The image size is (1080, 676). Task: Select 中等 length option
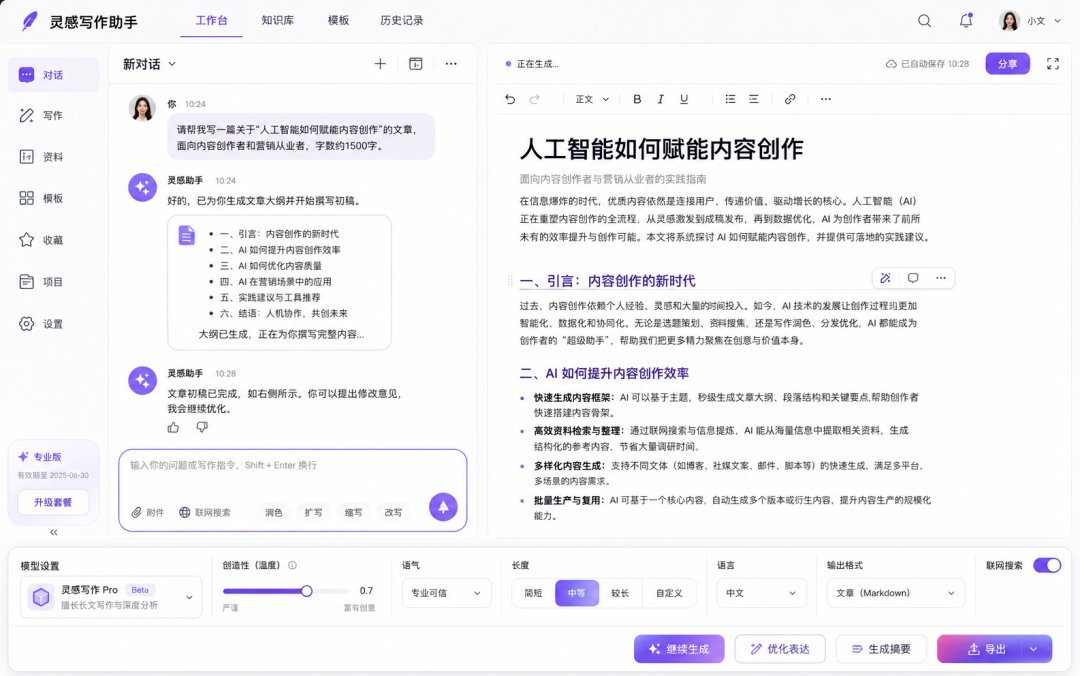click(577, 593)
